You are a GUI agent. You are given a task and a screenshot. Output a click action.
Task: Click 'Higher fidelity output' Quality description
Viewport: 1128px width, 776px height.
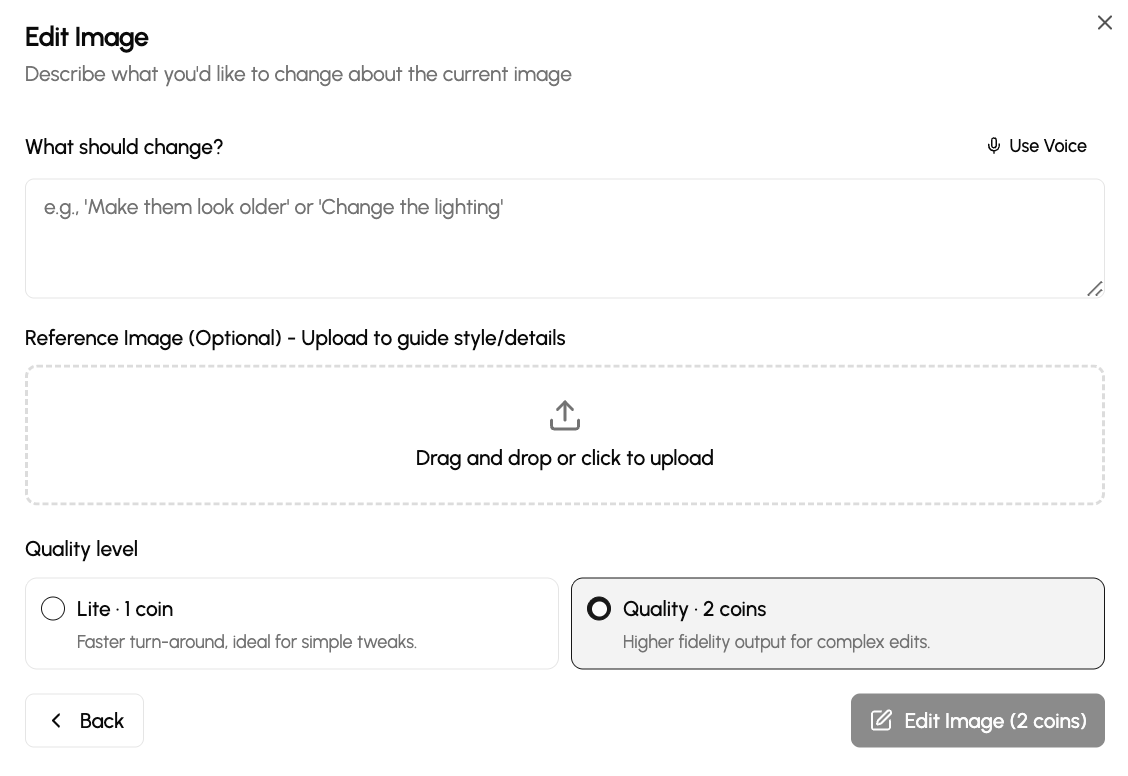pos(776,642)
